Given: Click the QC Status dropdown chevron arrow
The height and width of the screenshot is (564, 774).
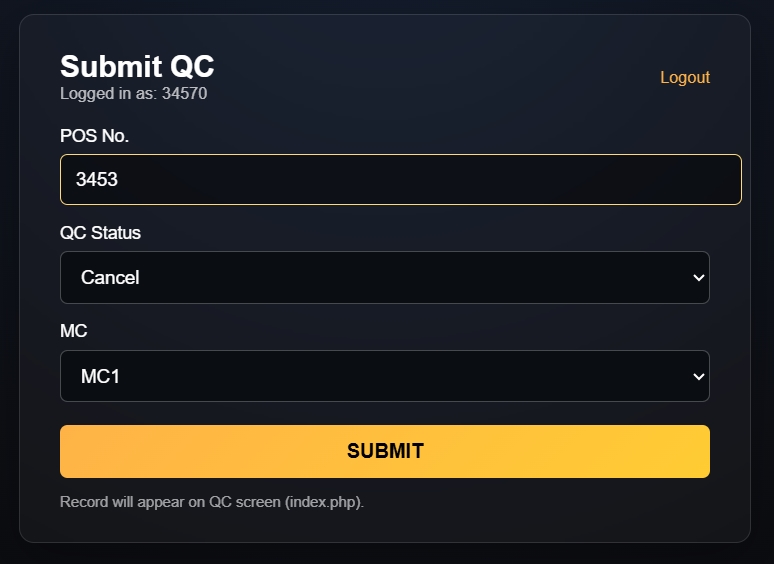Looking at the screenshot, I should point(699,278).
